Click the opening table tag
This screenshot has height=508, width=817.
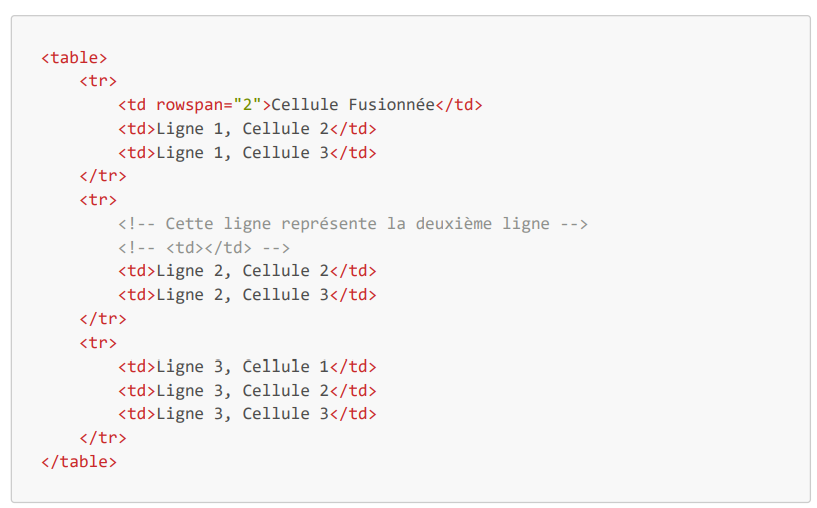(74, 58)
